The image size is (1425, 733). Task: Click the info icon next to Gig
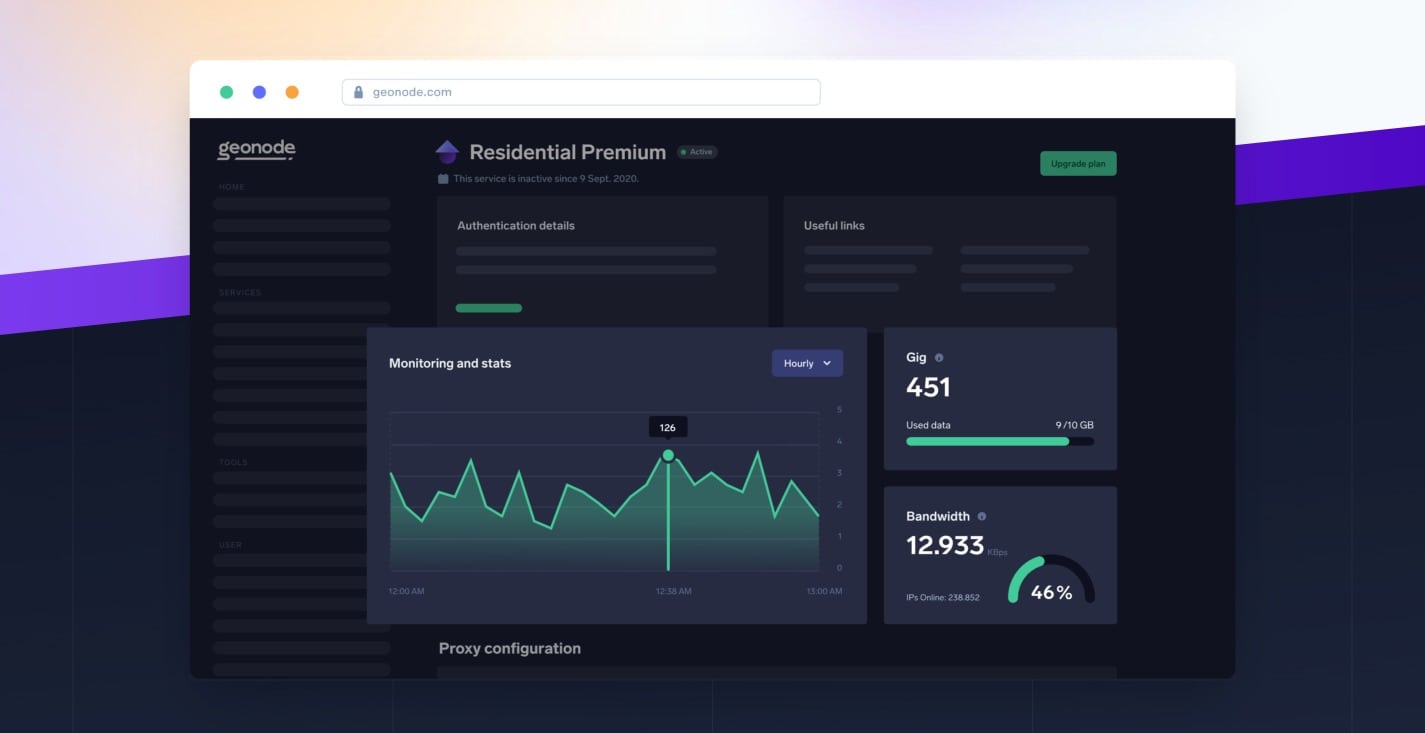pyautogui.click(x=938, y=358)
